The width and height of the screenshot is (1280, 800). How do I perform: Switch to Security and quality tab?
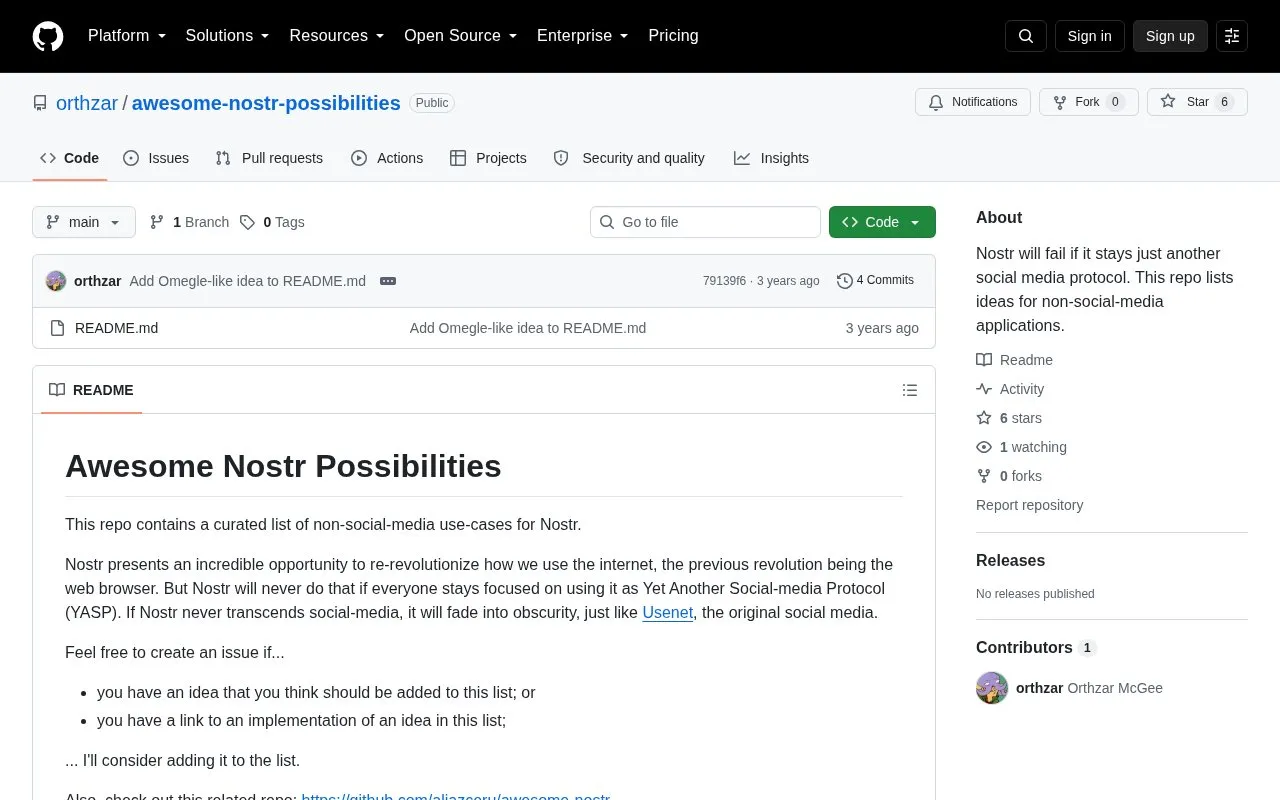click(x=629, y=158)
